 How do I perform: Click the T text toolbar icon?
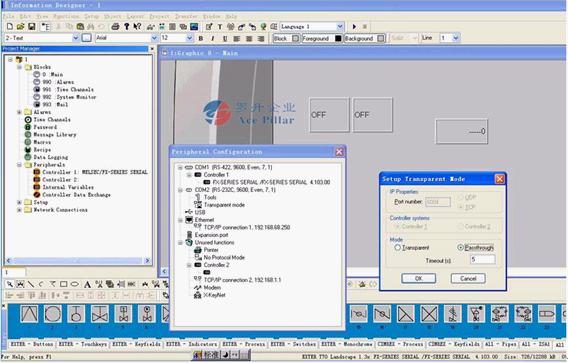[220, 26]
